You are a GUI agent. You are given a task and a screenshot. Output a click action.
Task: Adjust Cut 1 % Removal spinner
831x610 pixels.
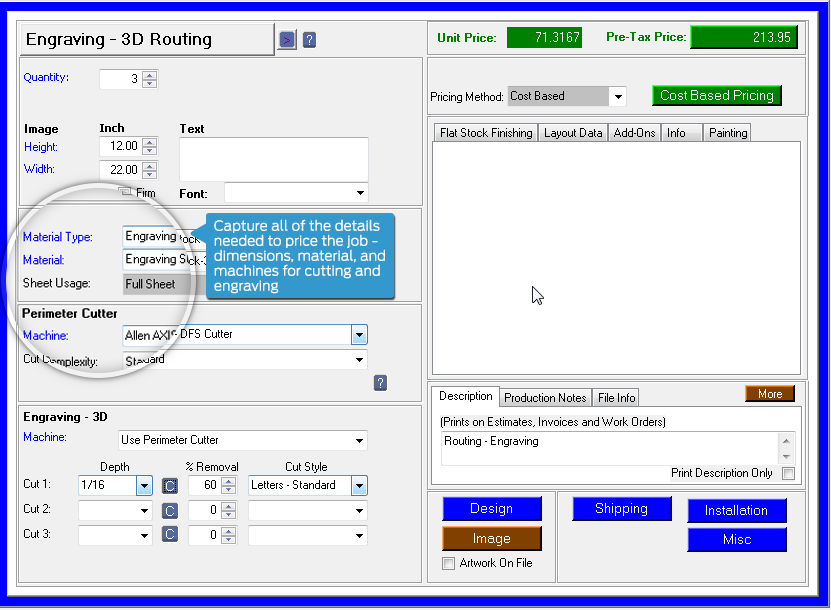(x=229, y=485)
